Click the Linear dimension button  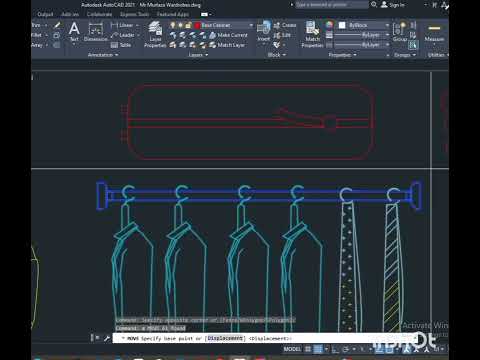pyautogui.click(x=122, y=25)
